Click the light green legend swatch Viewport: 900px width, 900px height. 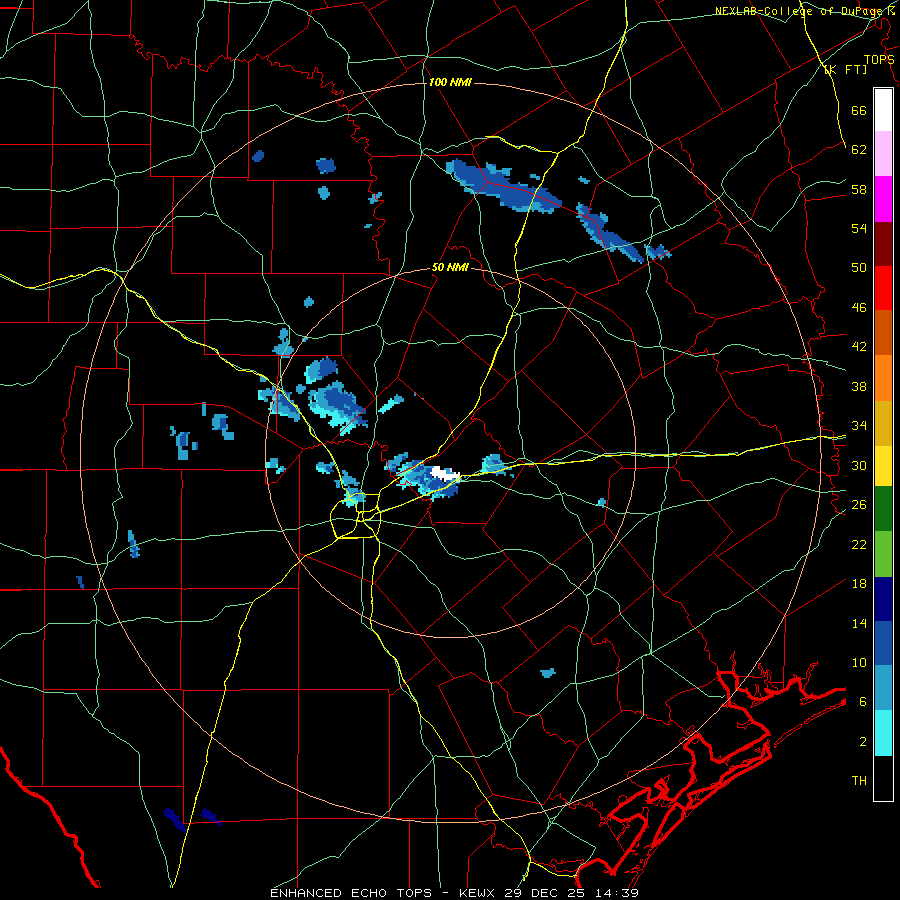(x=883, y=554)
